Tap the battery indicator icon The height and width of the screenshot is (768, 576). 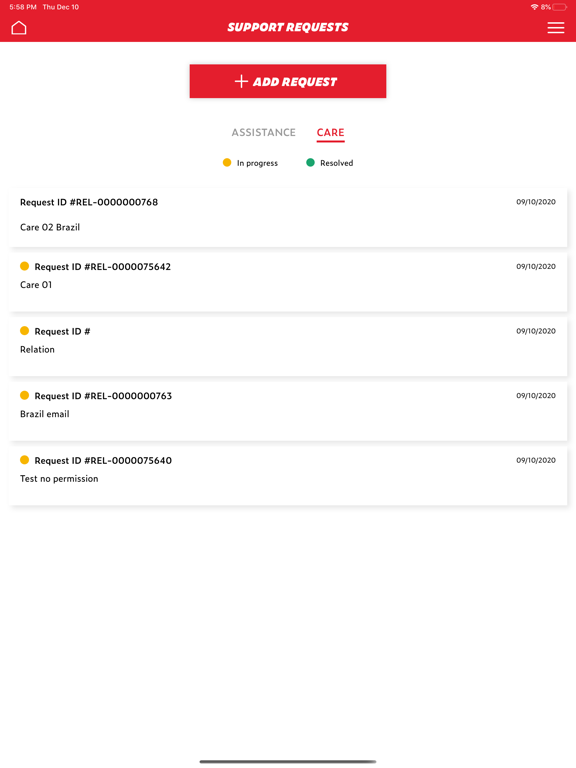[559, 7]
